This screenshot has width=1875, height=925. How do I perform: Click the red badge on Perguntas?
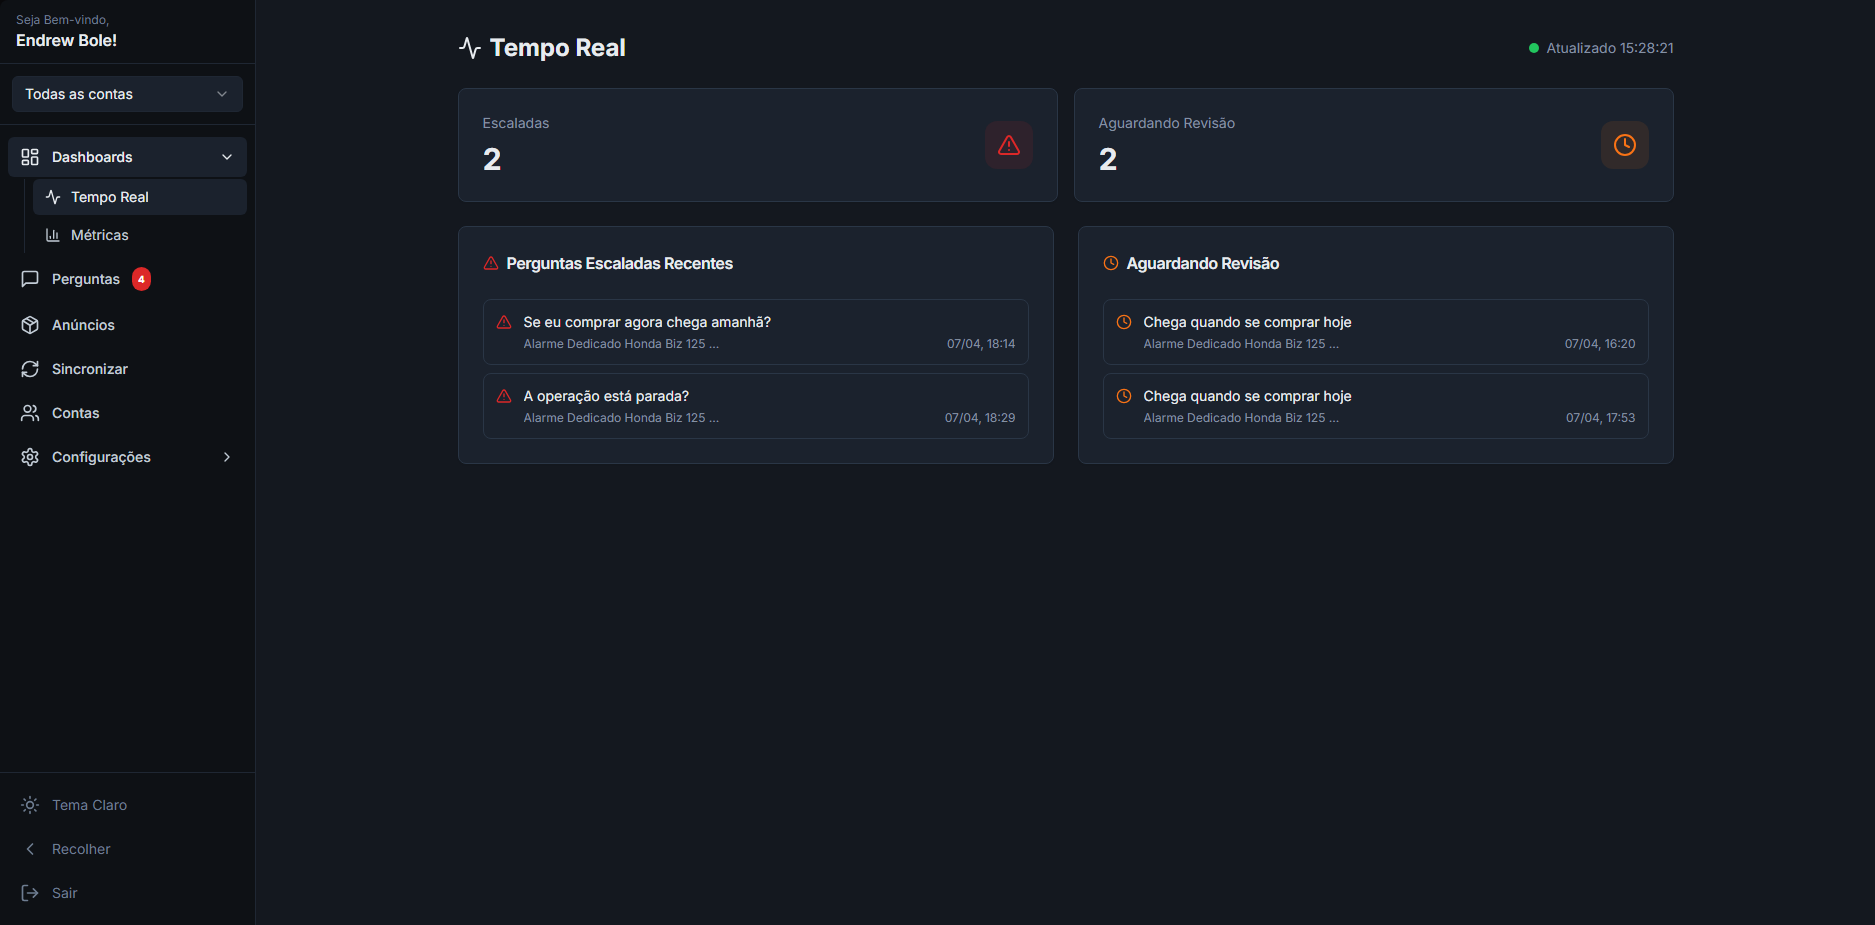(x=142, y=279)
